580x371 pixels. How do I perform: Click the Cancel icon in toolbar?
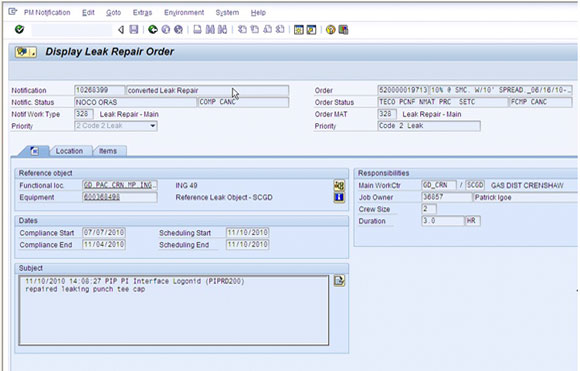tap(178, 30)
